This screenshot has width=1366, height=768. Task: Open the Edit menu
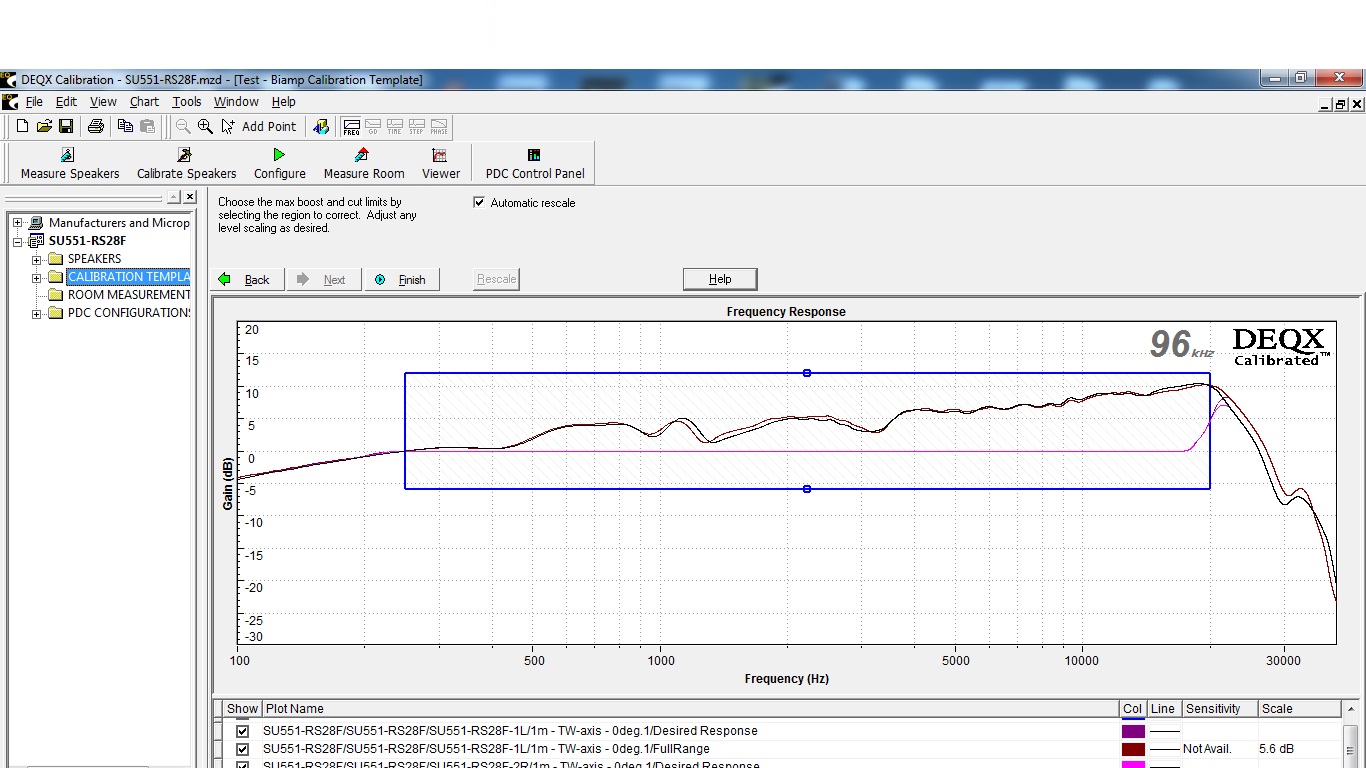(x=66, y=102)
